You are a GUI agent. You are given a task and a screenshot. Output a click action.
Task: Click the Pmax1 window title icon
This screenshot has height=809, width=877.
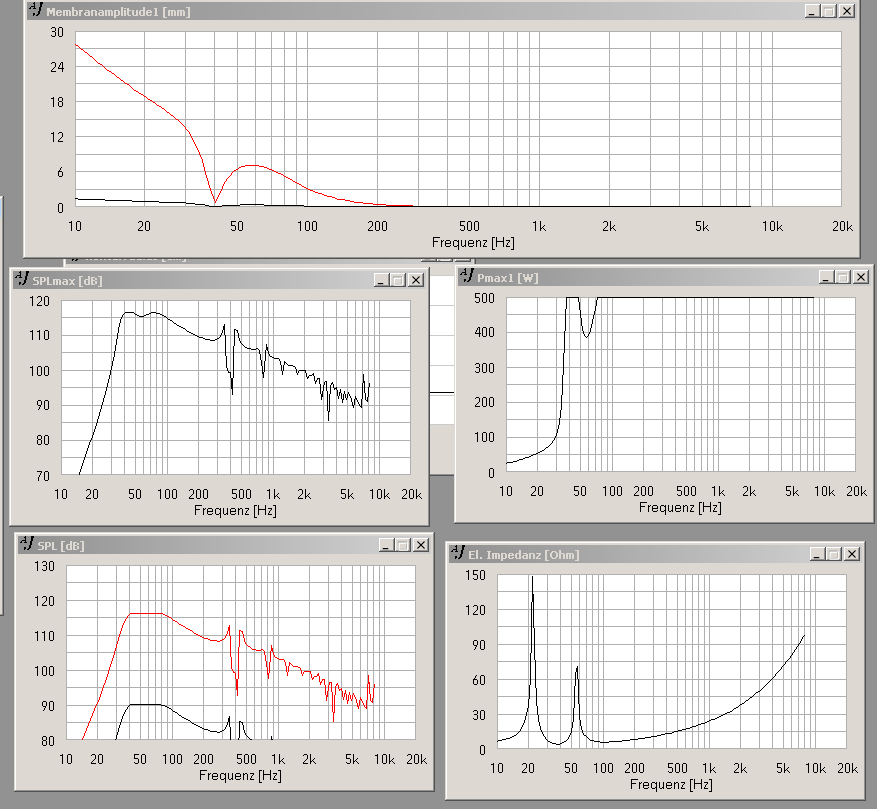466,276
